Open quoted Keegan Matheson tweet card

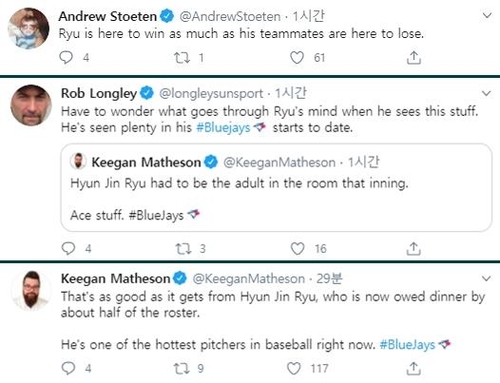[276, 187]
